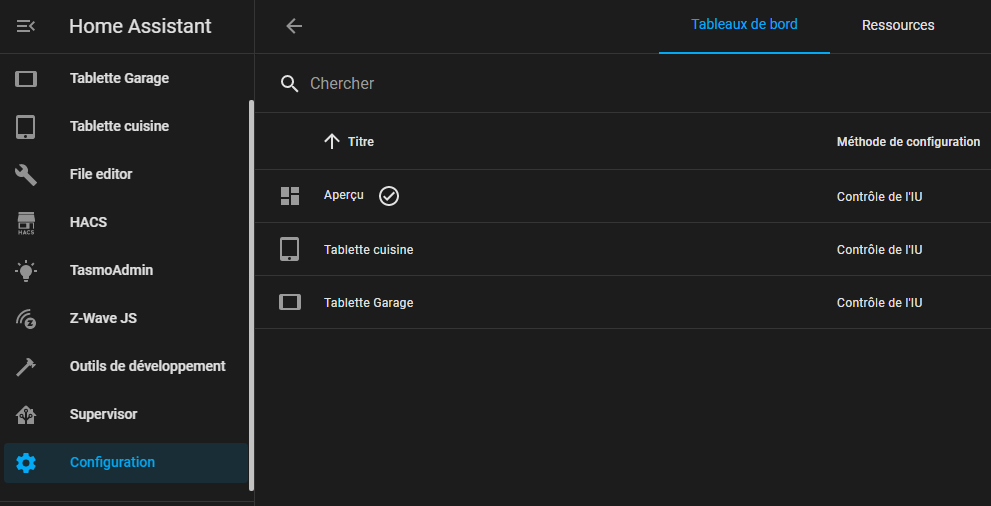Click the TasmoAdmin lightbulb icon
Screen dimensions: 991x506
26,270
